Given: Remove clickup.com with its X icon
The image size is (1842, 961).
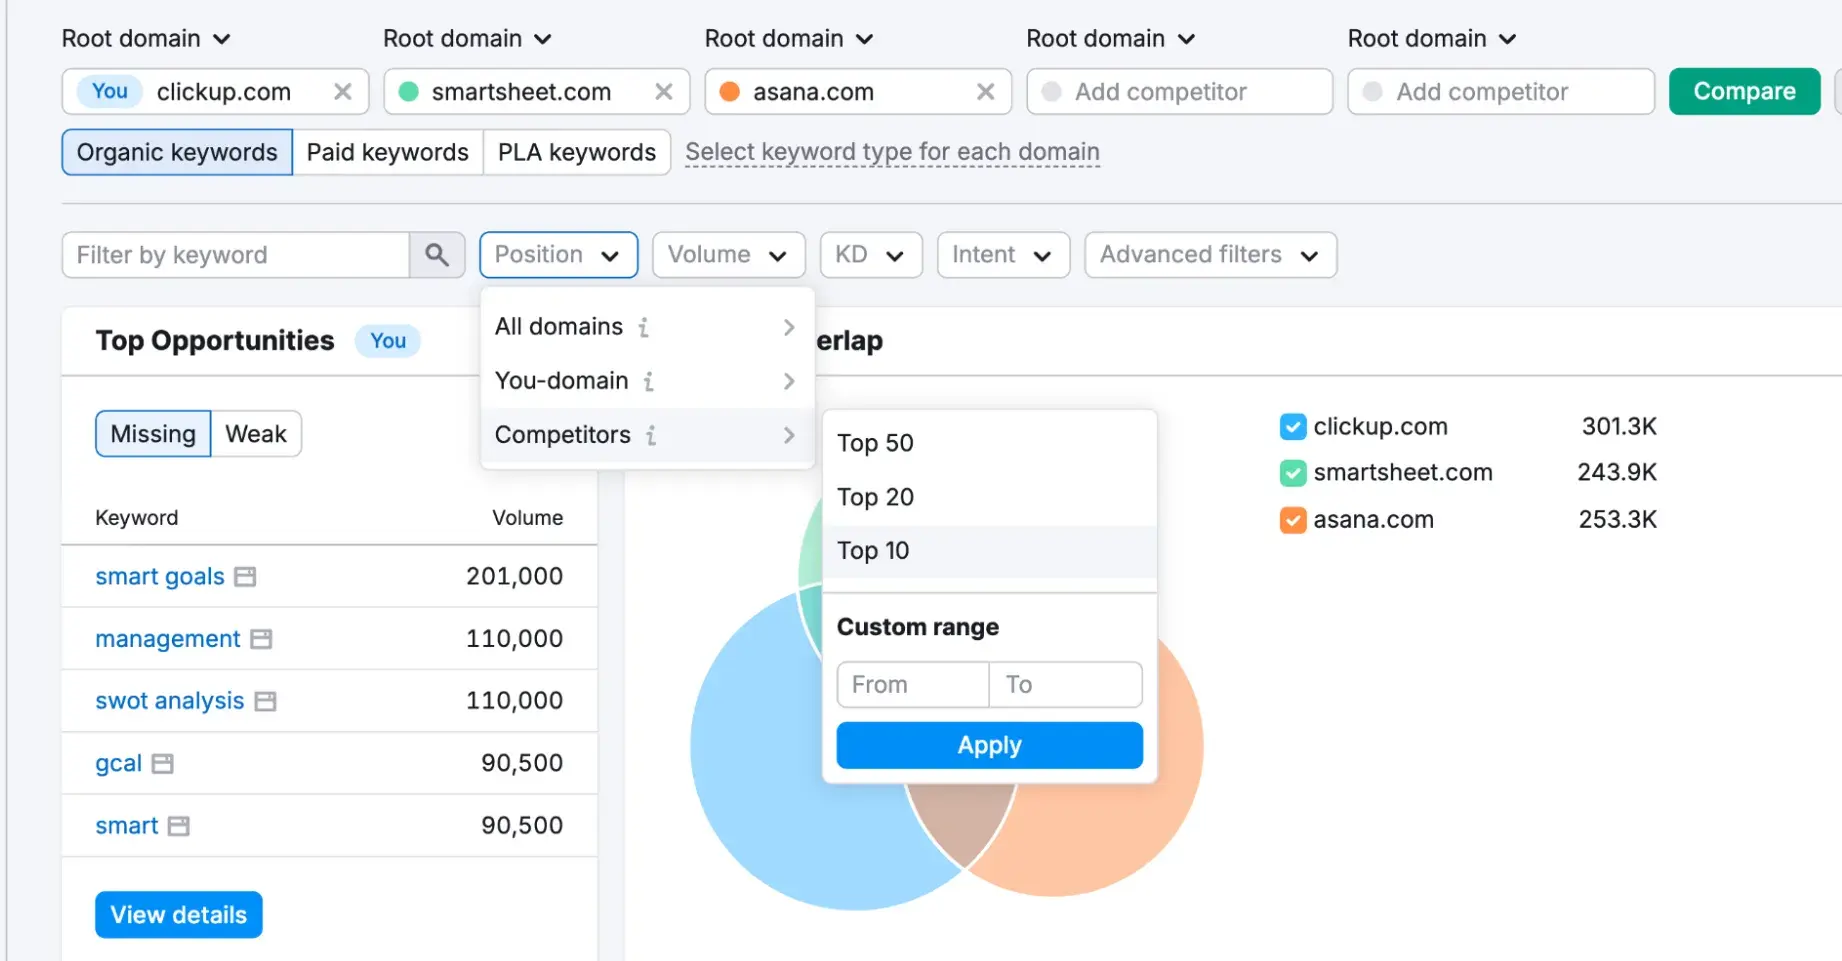Looking at the screenshot, I should pyautogui.click(x=342, y=92).
